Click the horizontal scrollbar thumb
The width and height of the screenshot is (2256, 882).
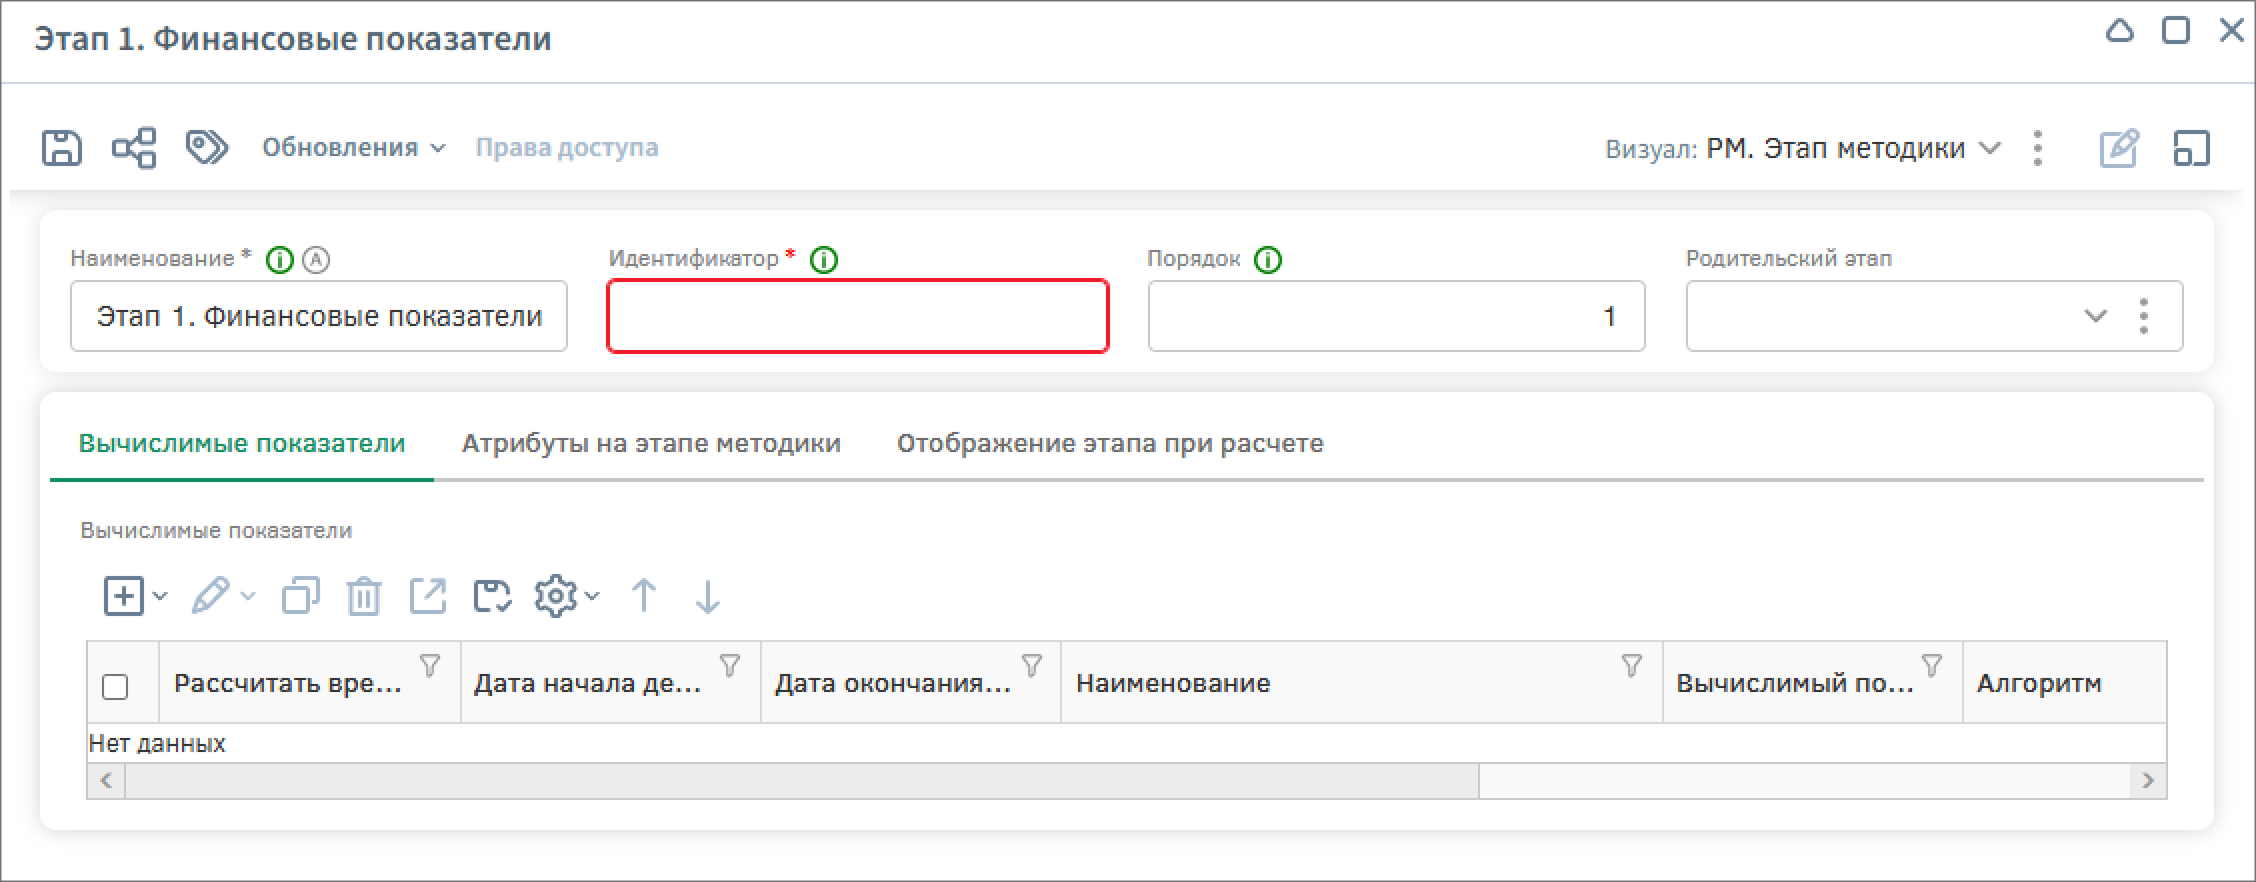(x=802, y=781)
